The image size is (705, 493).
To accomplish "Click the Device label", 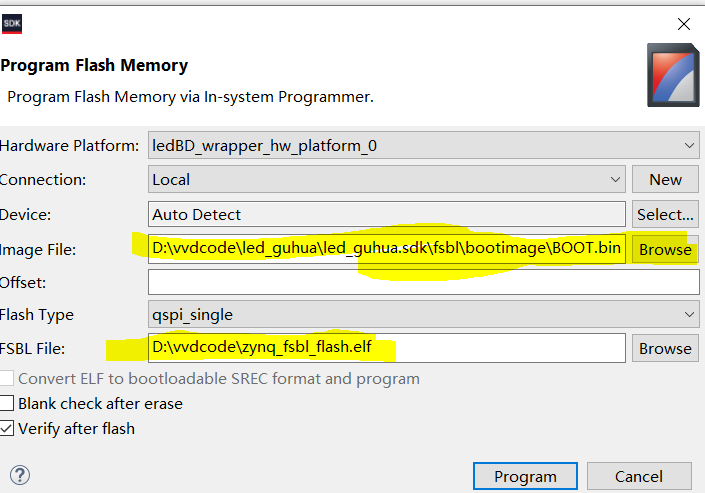I will pyautogui.click(x=25, y=215).
